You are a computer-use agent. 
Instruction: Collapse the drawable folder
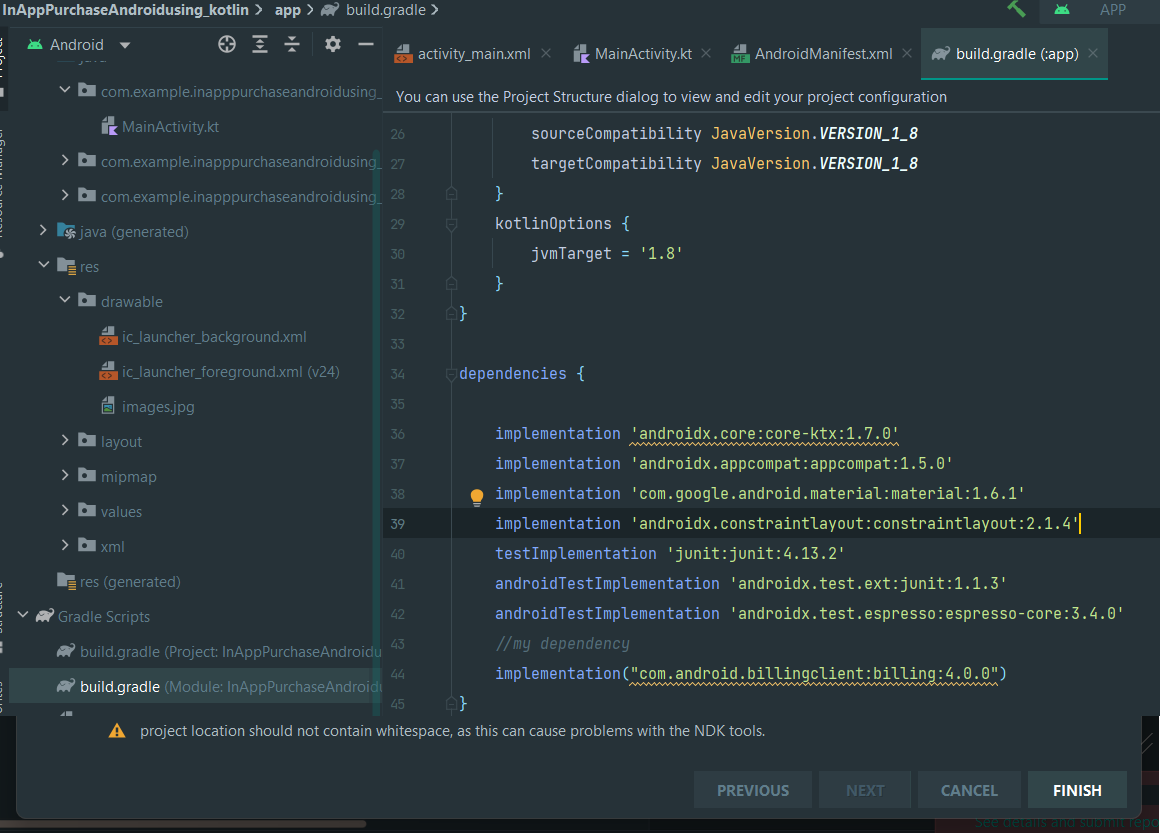pyautogui.click(x=65, y=301)
